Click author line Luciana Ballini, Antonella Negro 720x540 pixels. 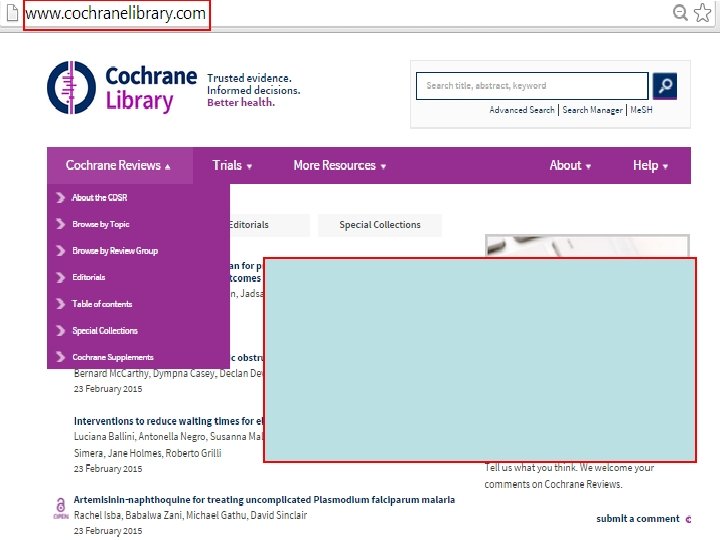coord(169,437)
